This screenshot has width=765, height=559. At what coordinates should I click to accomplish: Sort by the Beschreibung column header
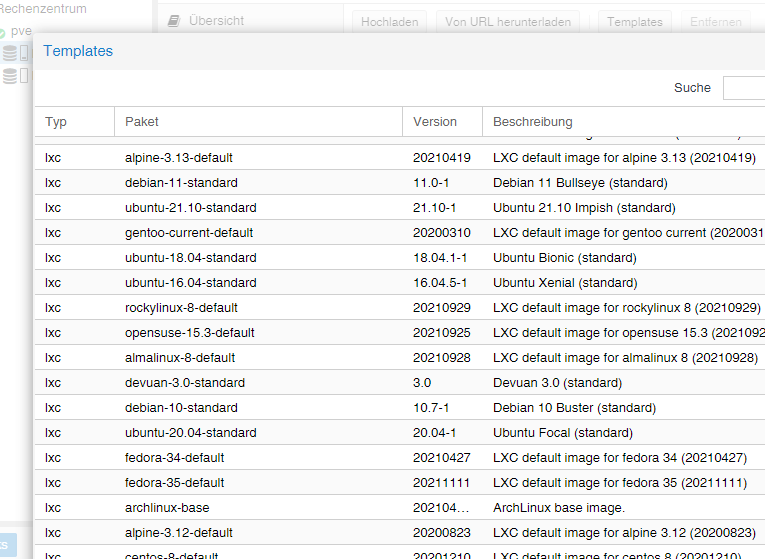click(x=624, y=121)
